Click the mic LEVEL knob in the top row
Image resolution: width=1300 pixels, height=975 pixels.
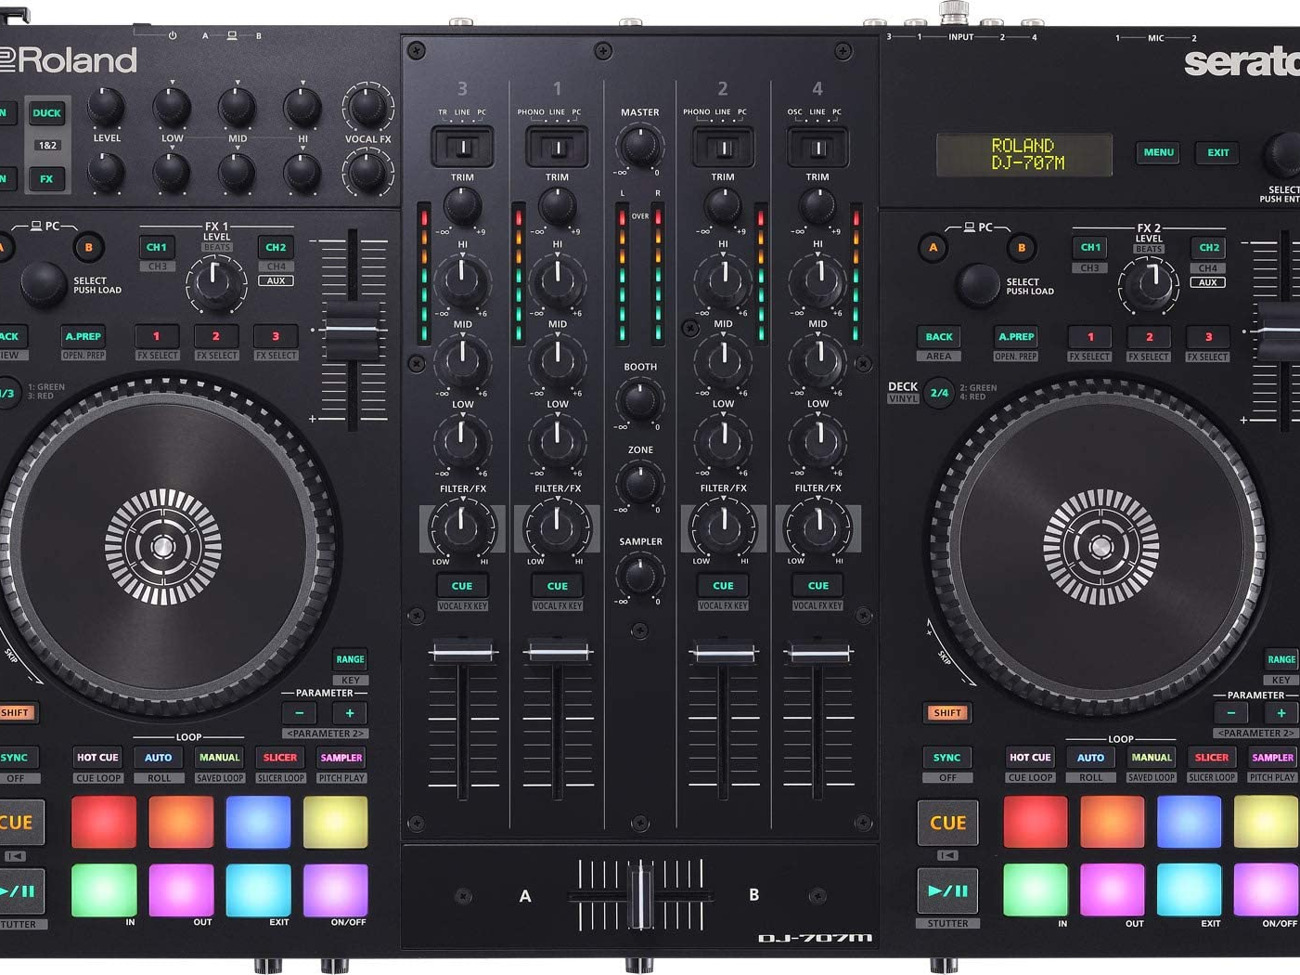106,106
